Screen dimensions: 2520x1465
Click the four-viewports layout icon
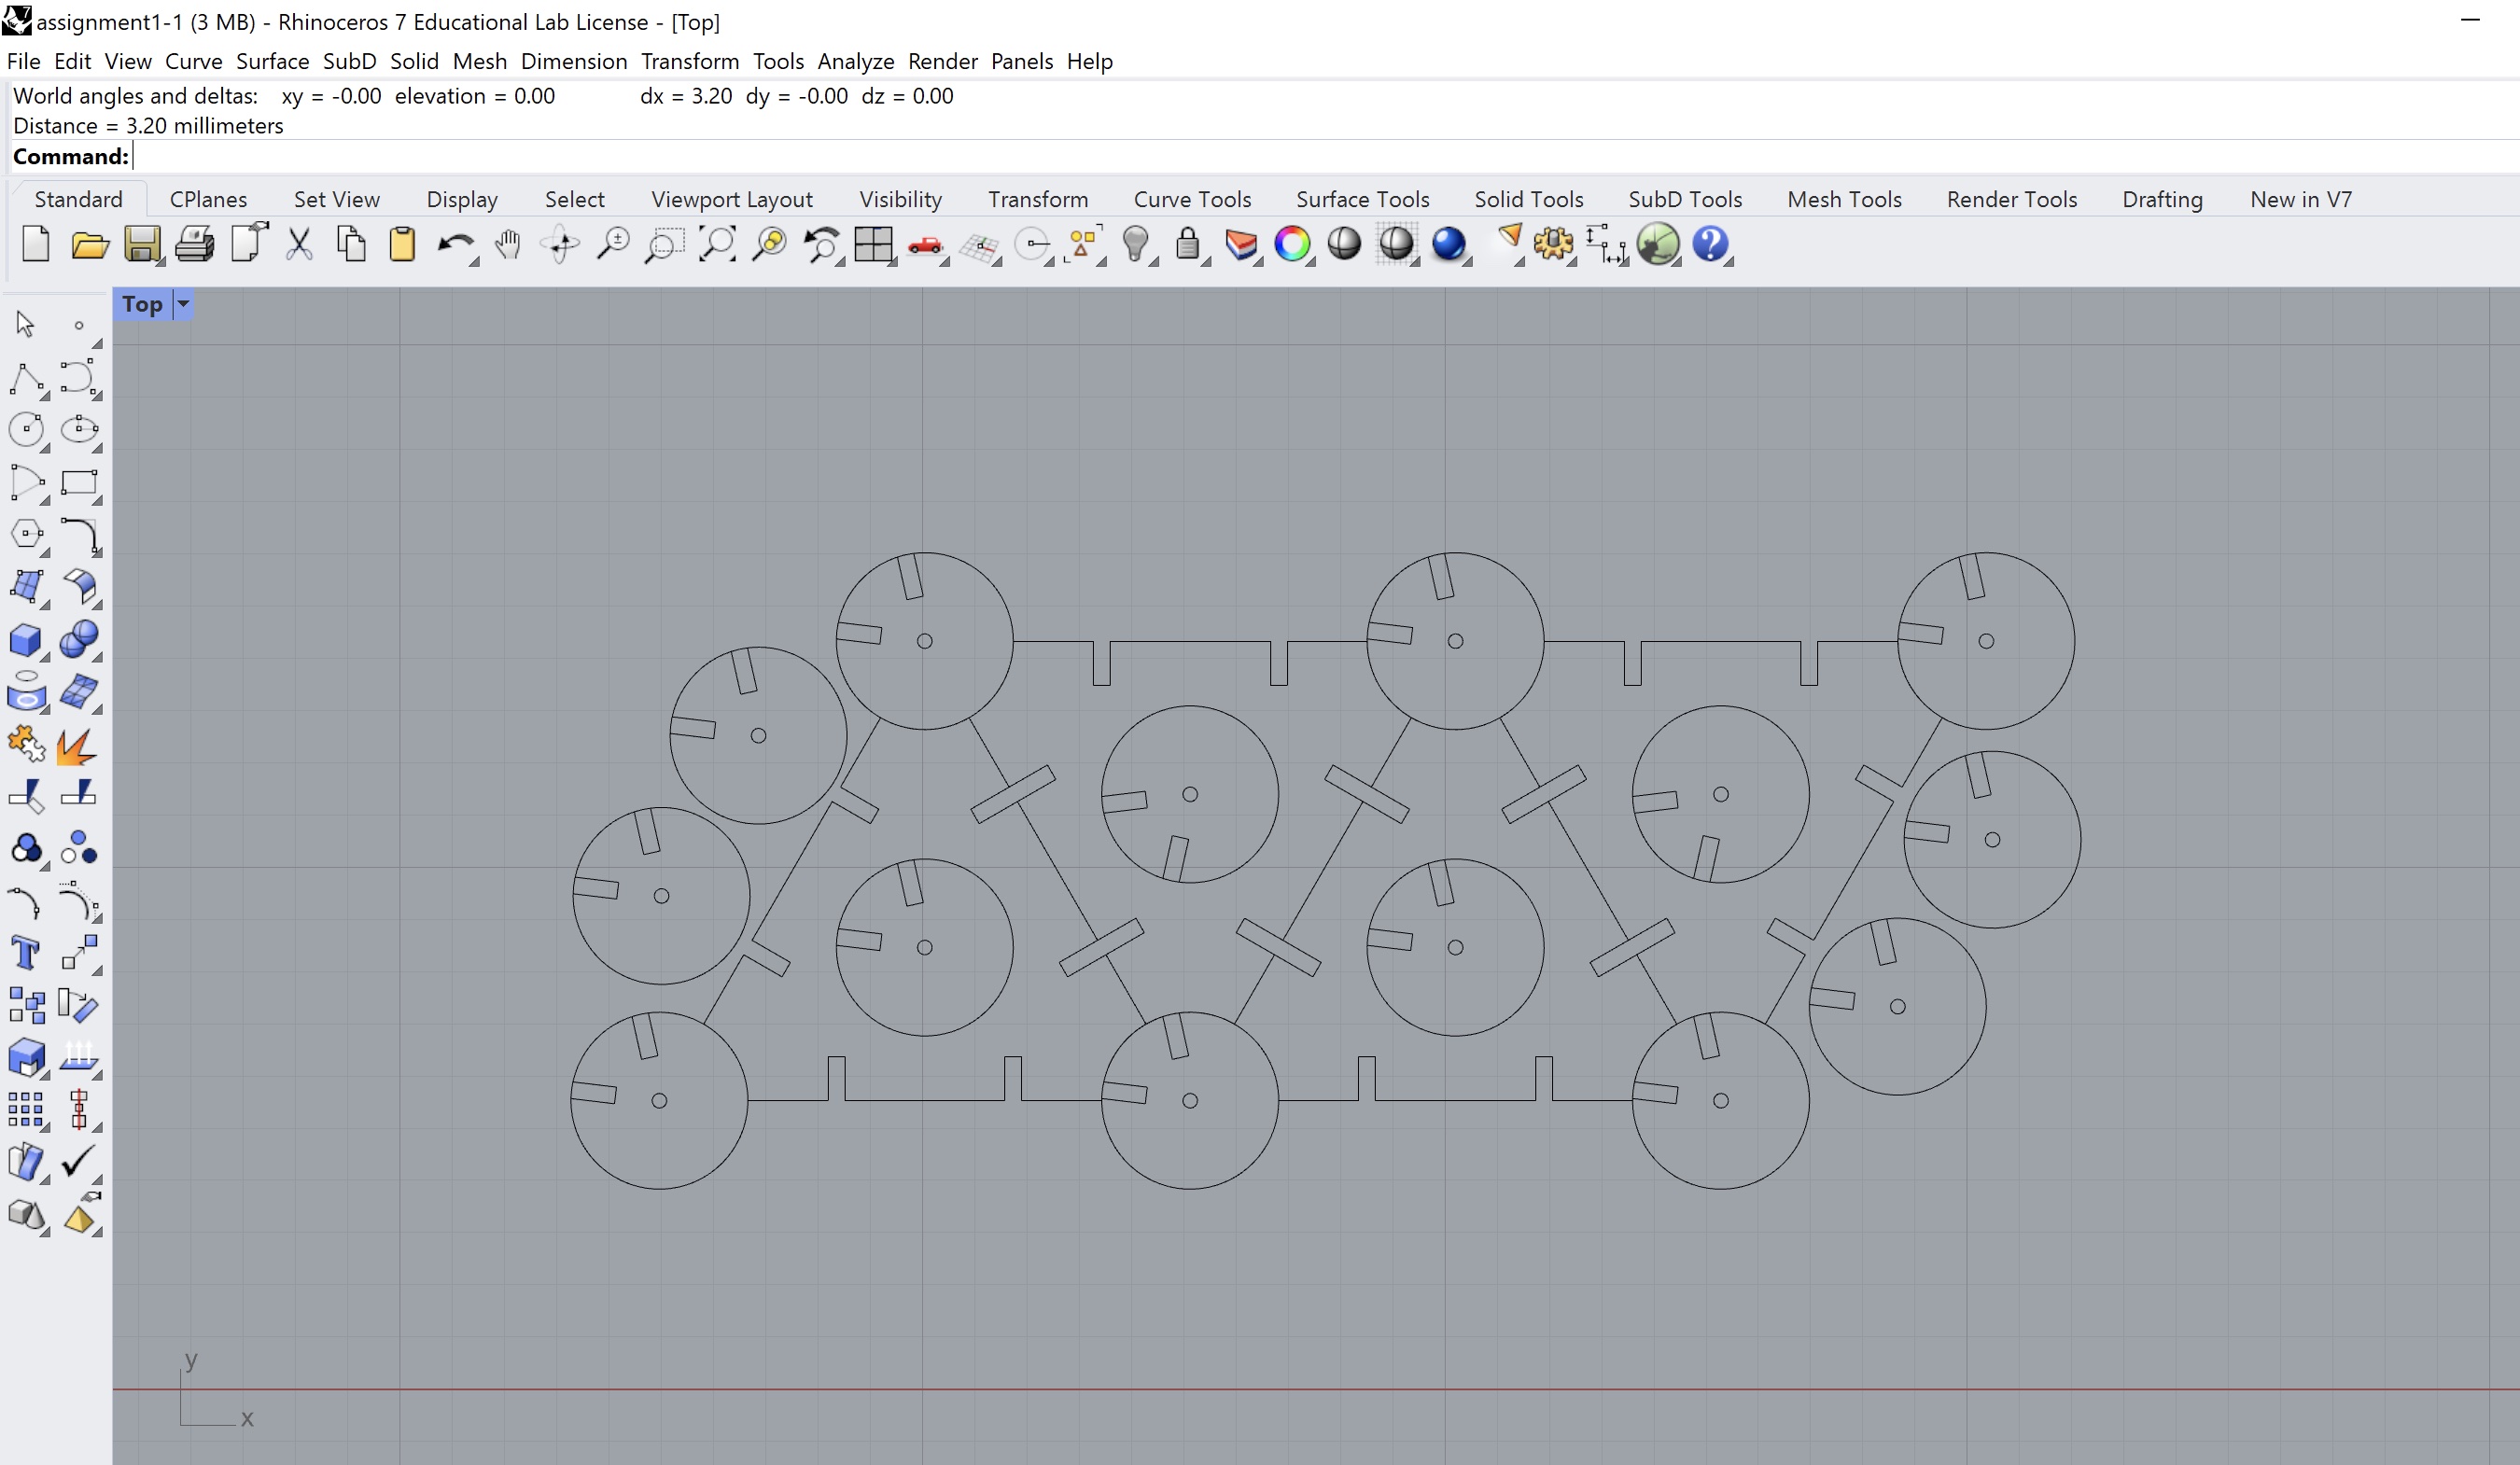874,244
